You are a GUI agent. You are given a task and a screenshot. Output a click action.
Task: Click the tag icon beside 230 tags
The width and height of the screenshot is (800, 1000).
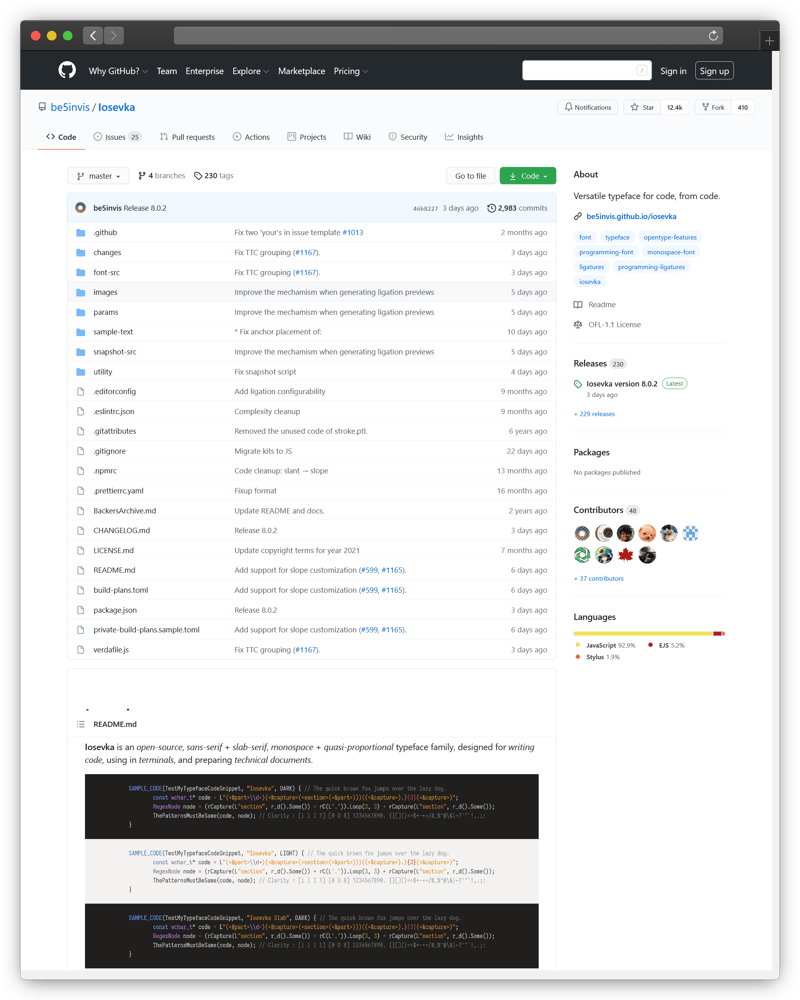(198, 176)
